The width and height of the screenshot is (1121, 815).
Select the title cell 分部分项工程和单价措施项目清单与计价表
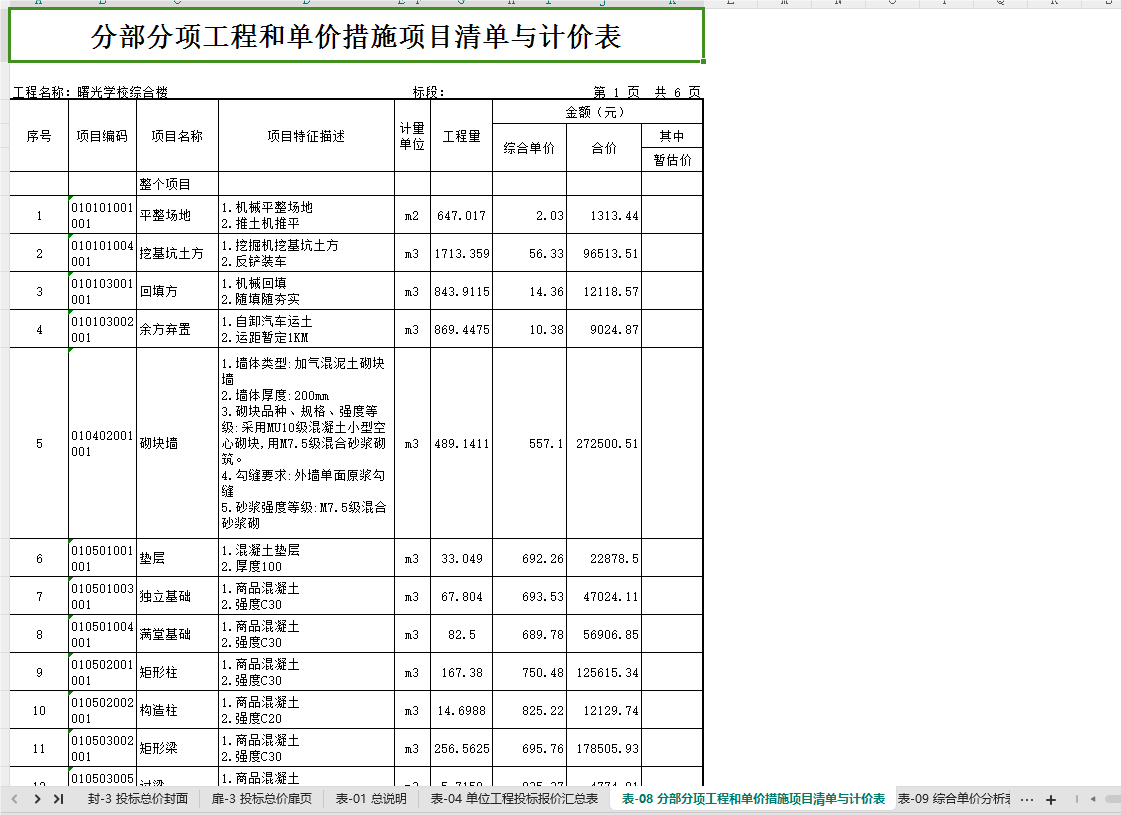click(356, 36)
